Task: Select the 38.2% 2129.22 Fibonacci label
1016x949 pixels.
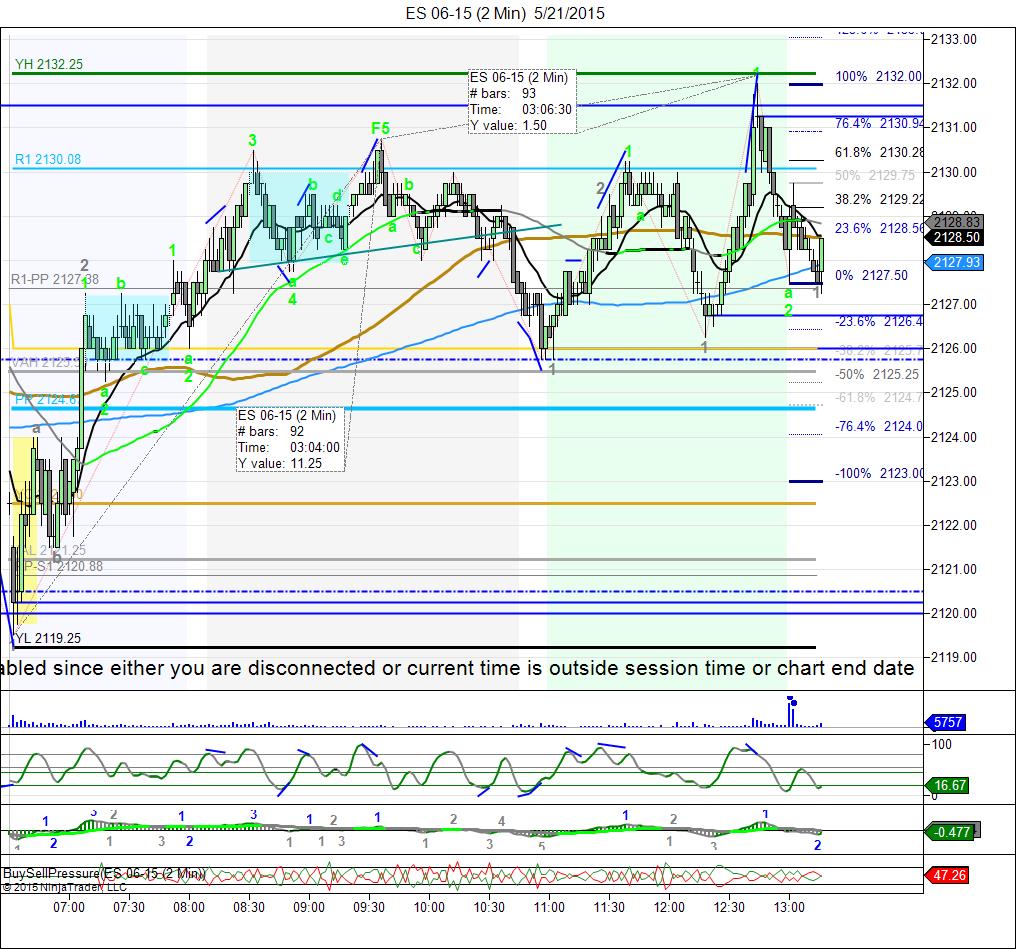Action: [x=878, y=199]
